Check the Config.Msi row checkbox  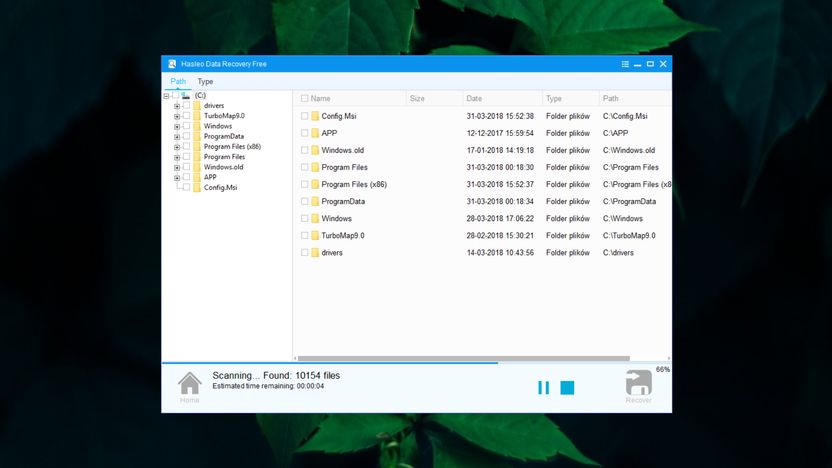pyautogui.click(x=305, y=116)
